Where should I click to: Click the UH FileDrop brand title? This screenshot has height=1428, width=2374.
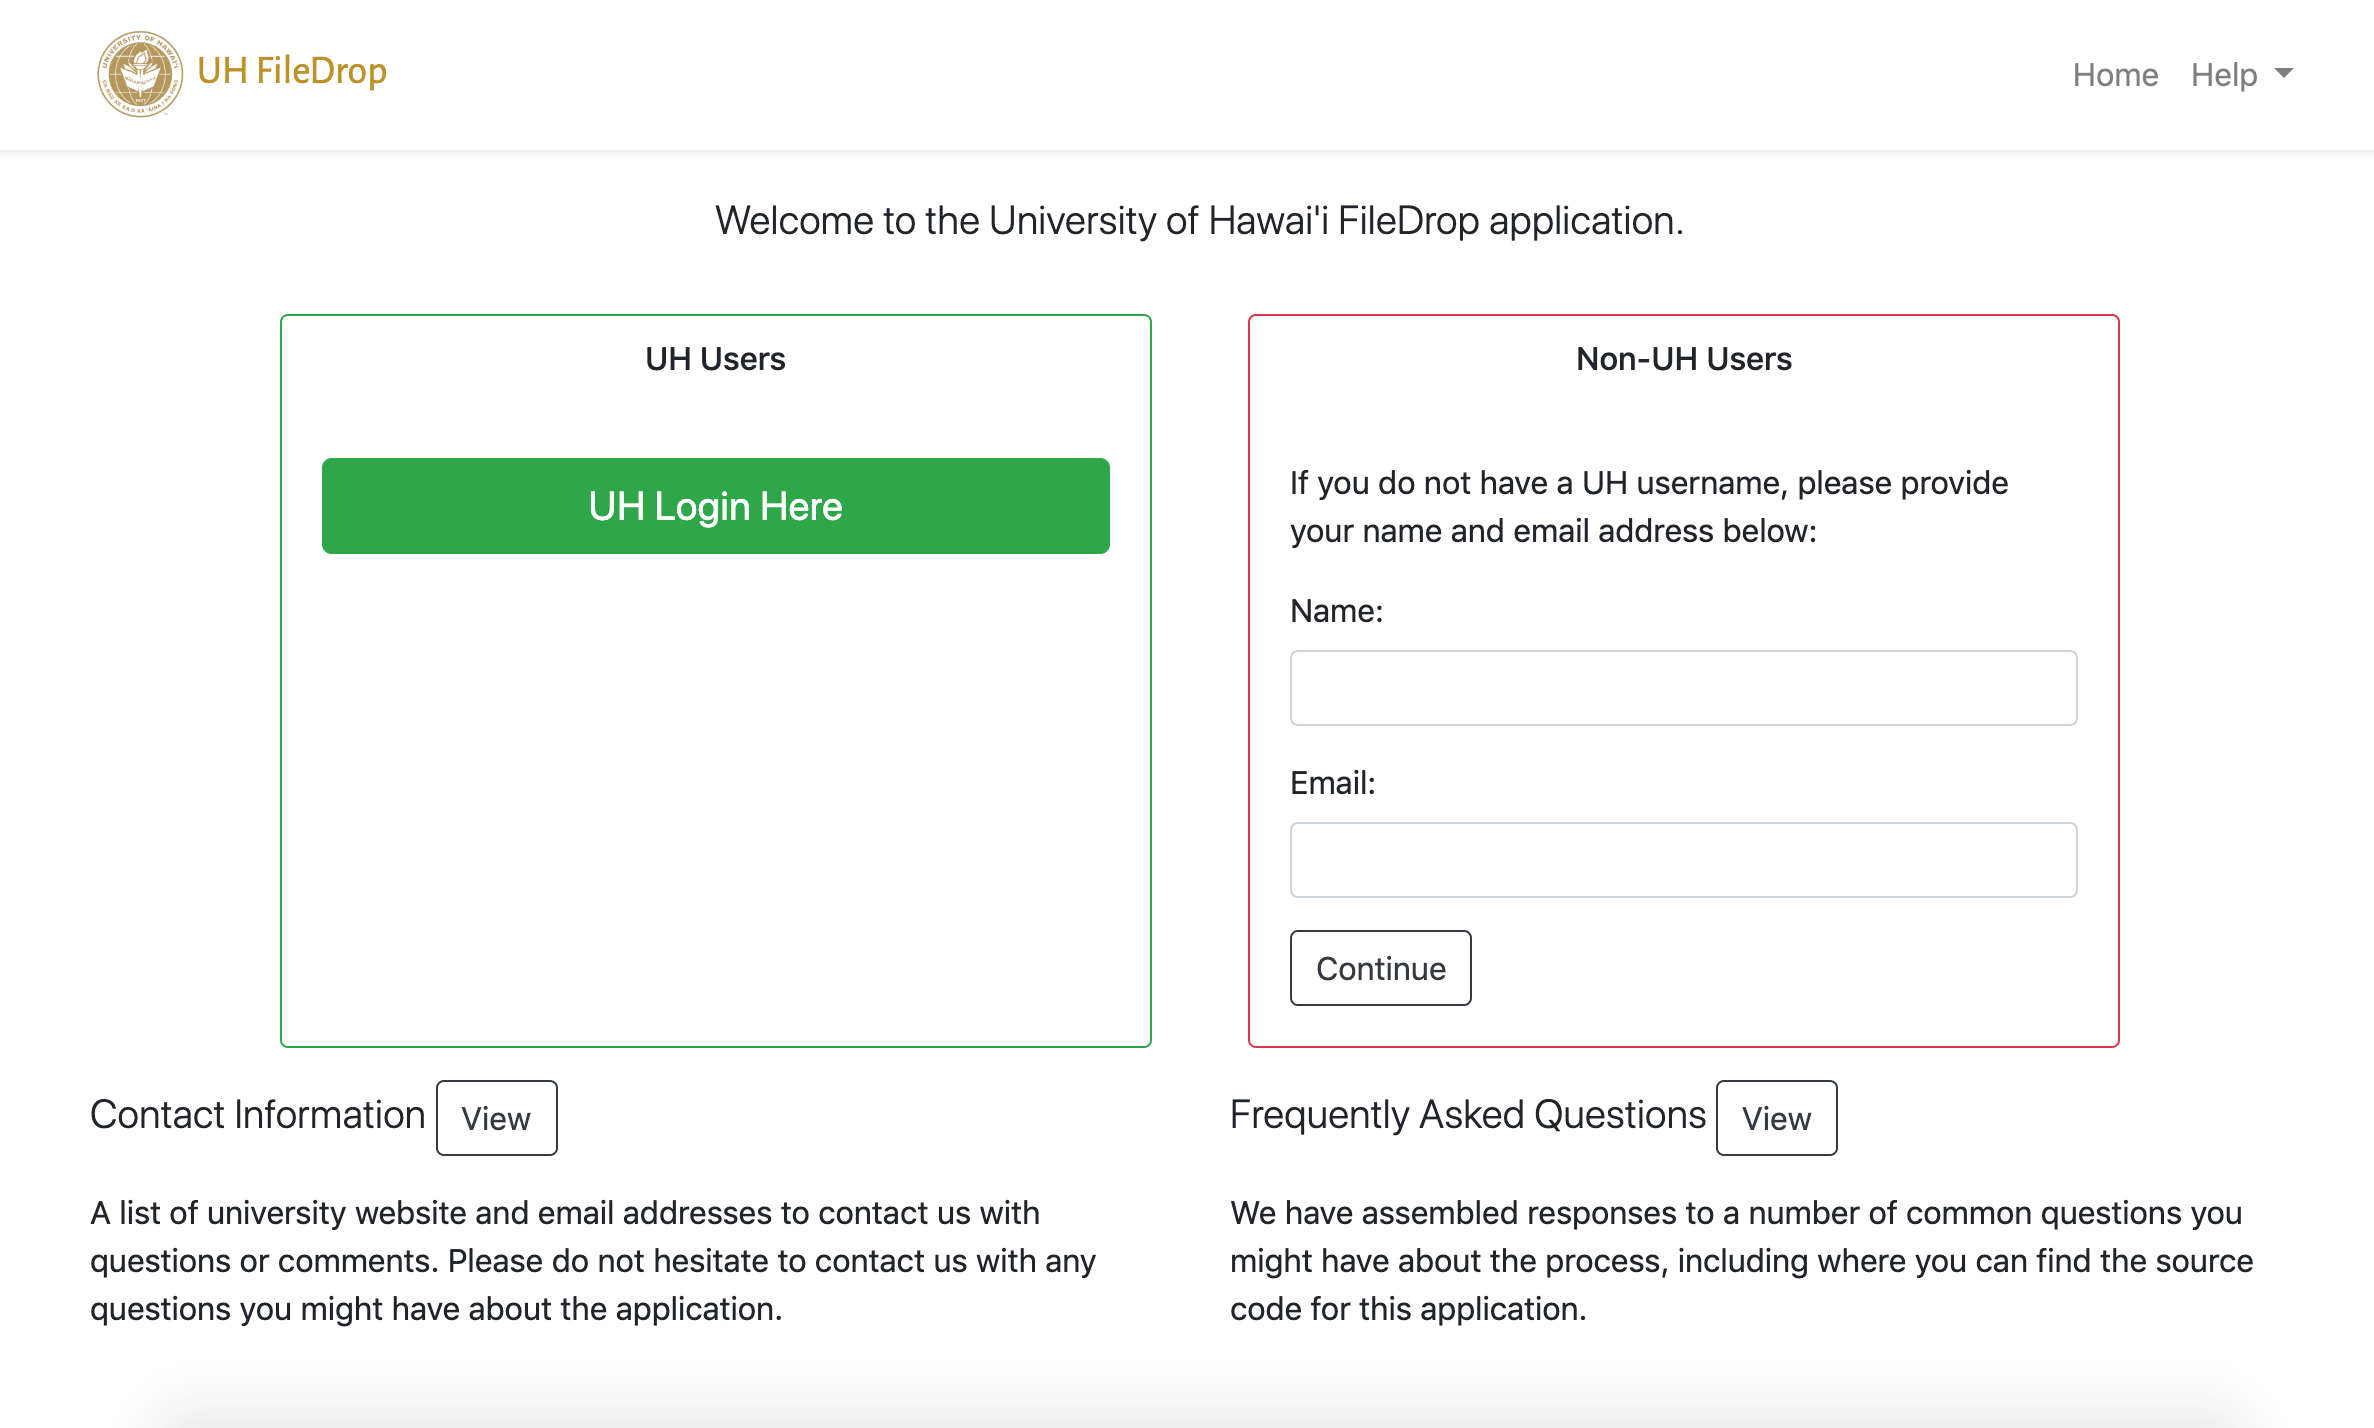[292, 71]
